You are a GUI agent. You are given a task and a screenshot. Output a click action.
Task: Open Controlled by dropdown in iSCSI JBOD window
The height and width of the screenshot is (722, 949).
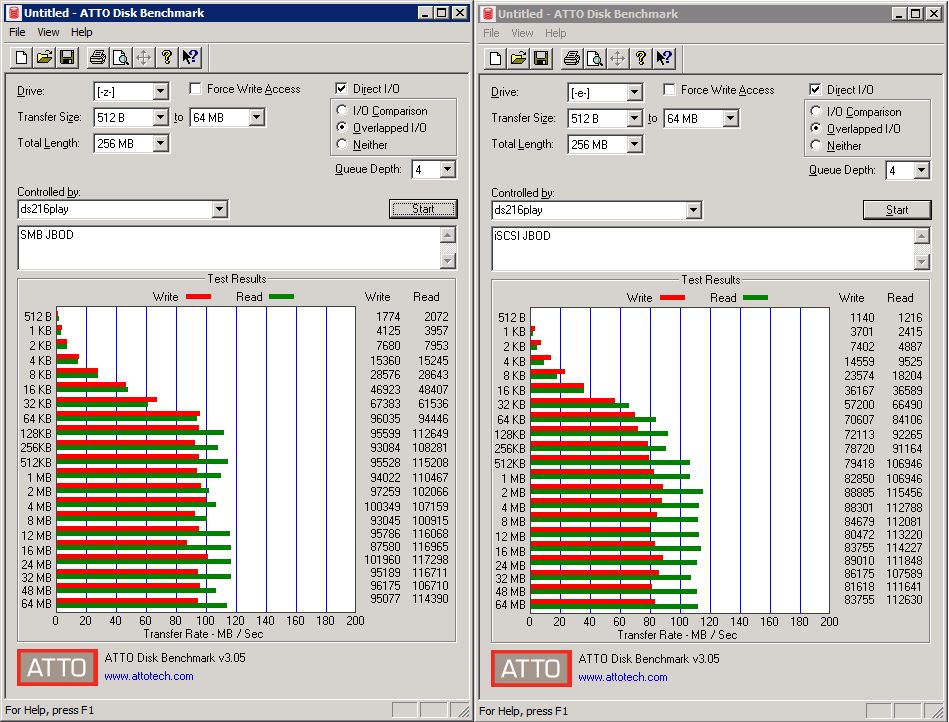(694, 211)
